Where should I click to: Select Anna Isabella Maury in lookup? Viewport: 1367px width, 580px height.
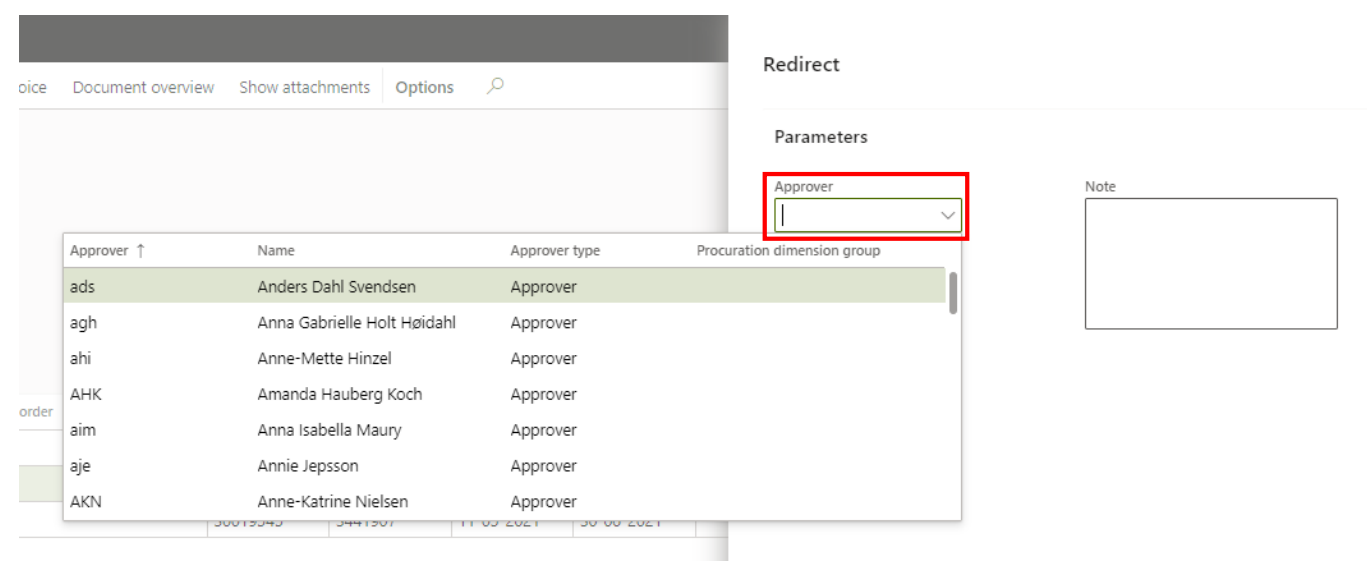click(329, 431)
